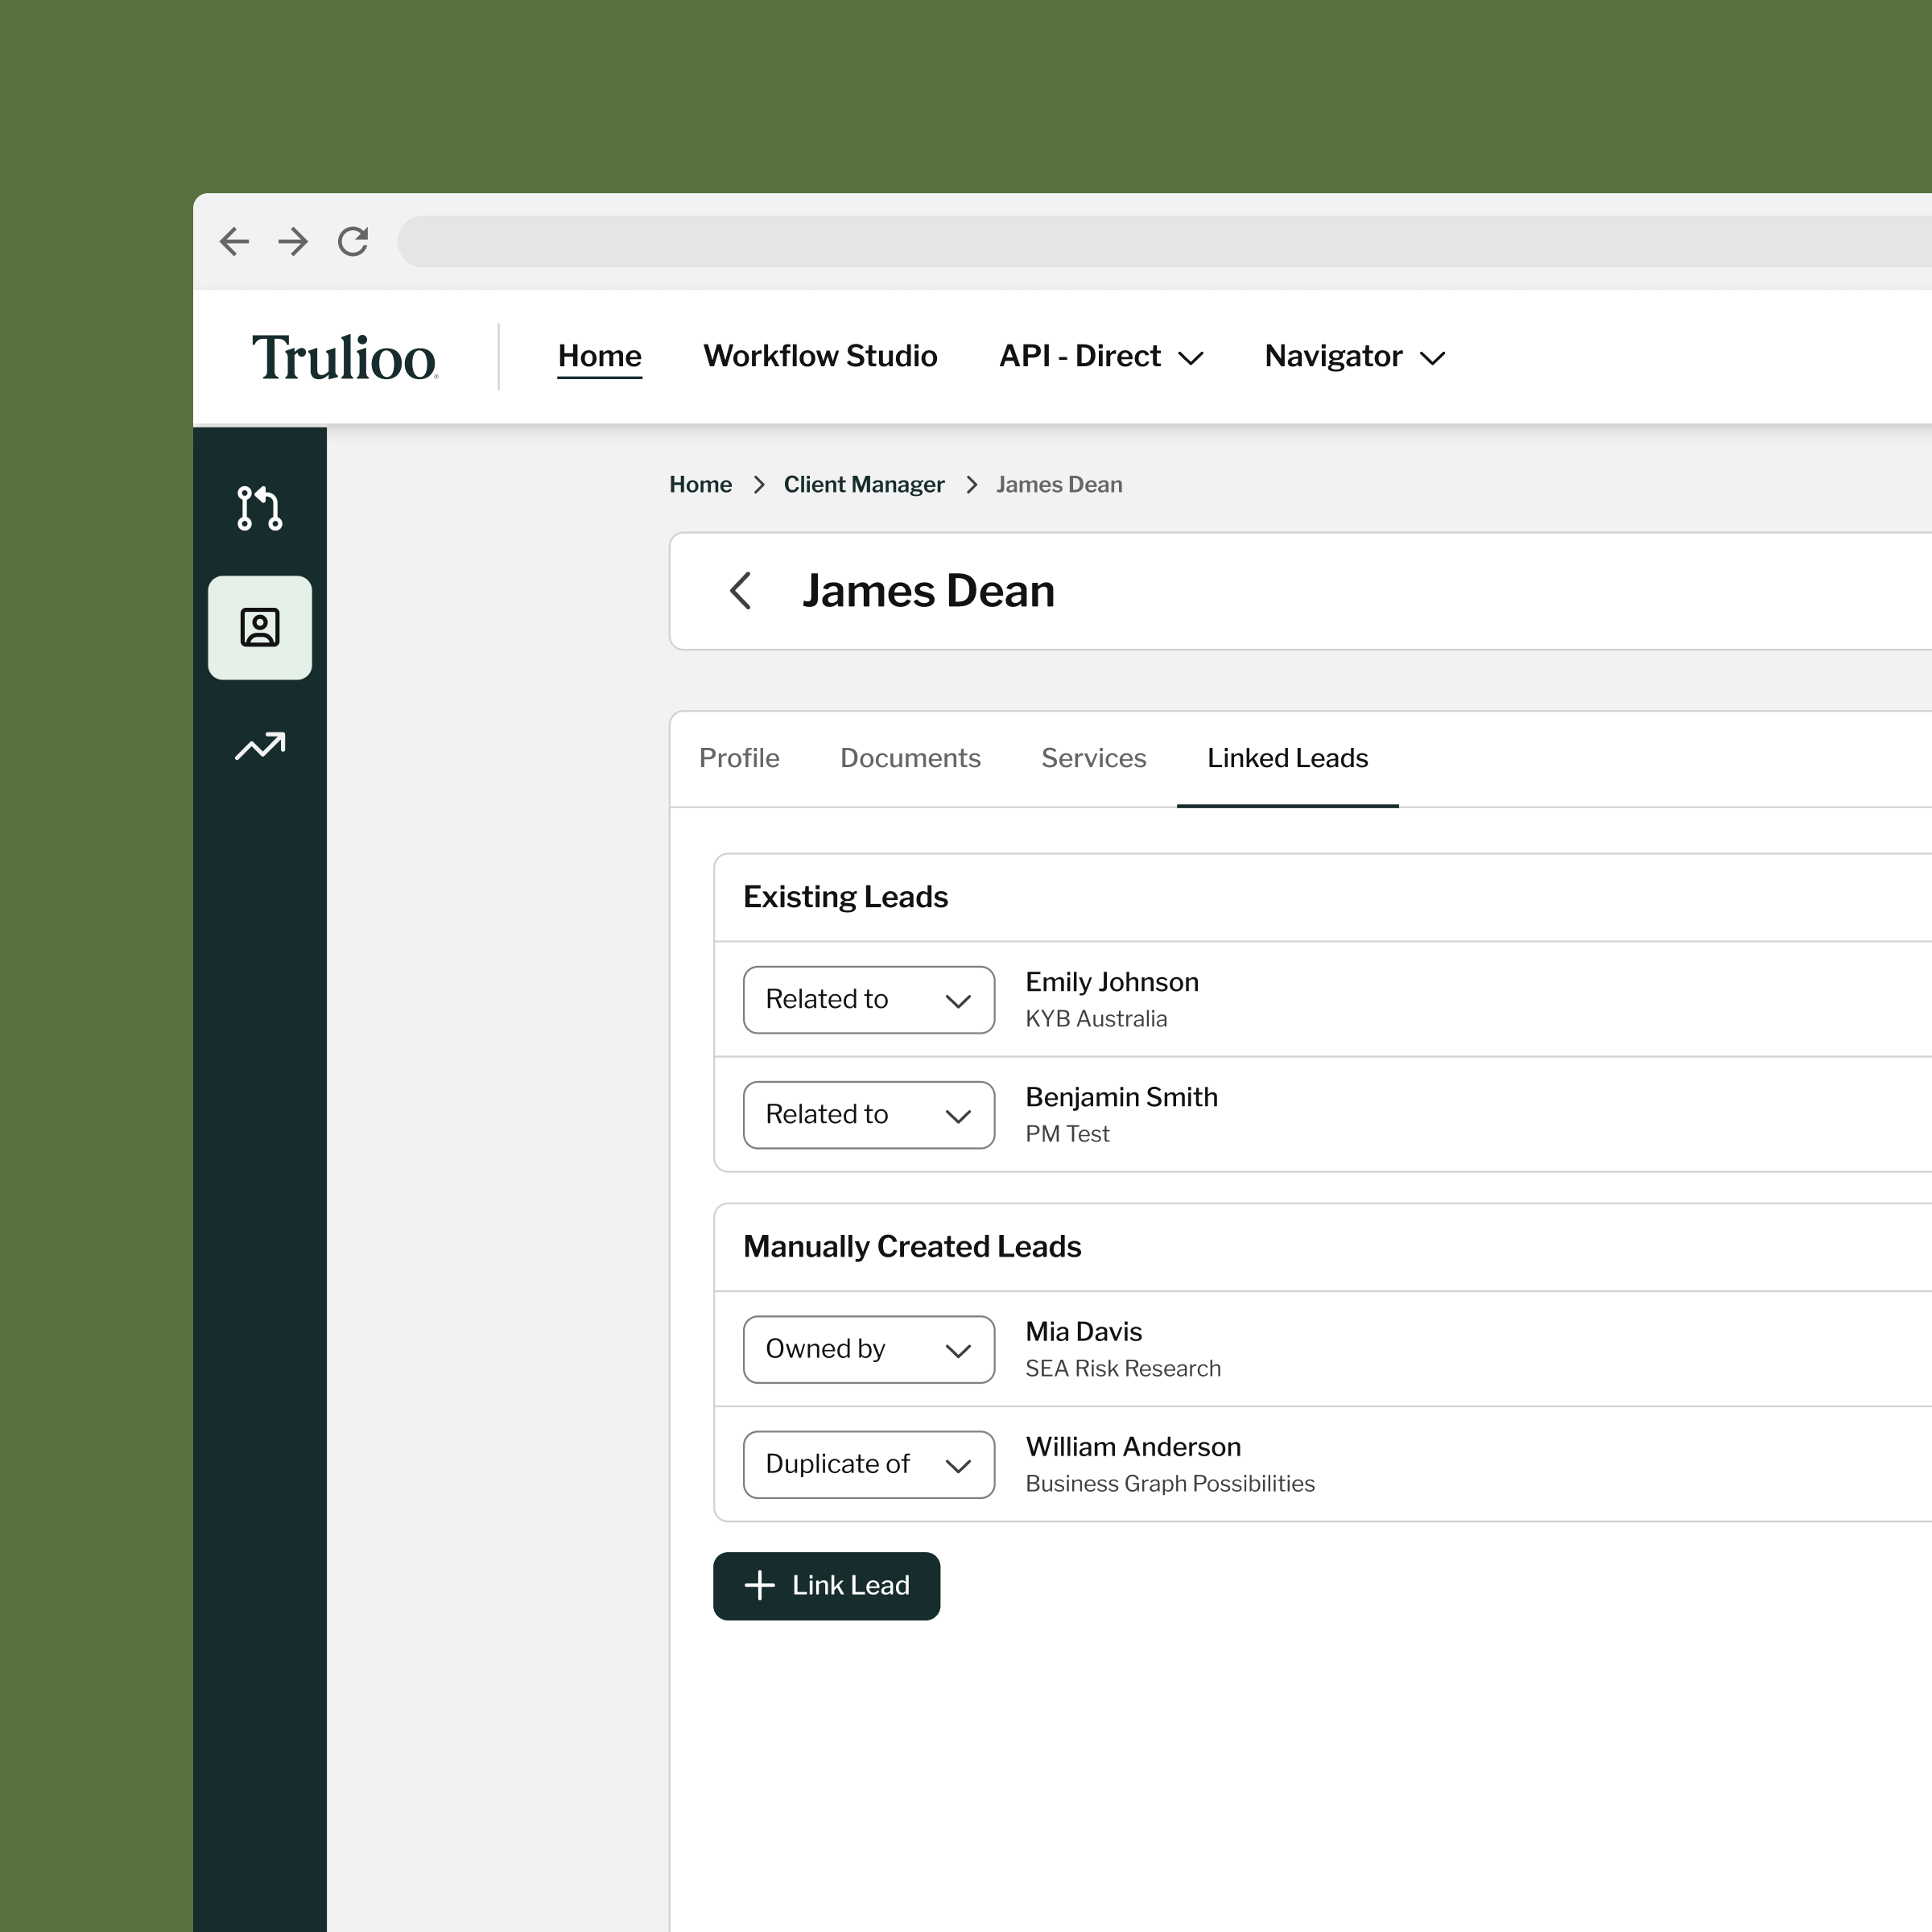Open Emily Johnson's Related to dropdown
Screen dimensions: 1932x1932
click(869, 999)
